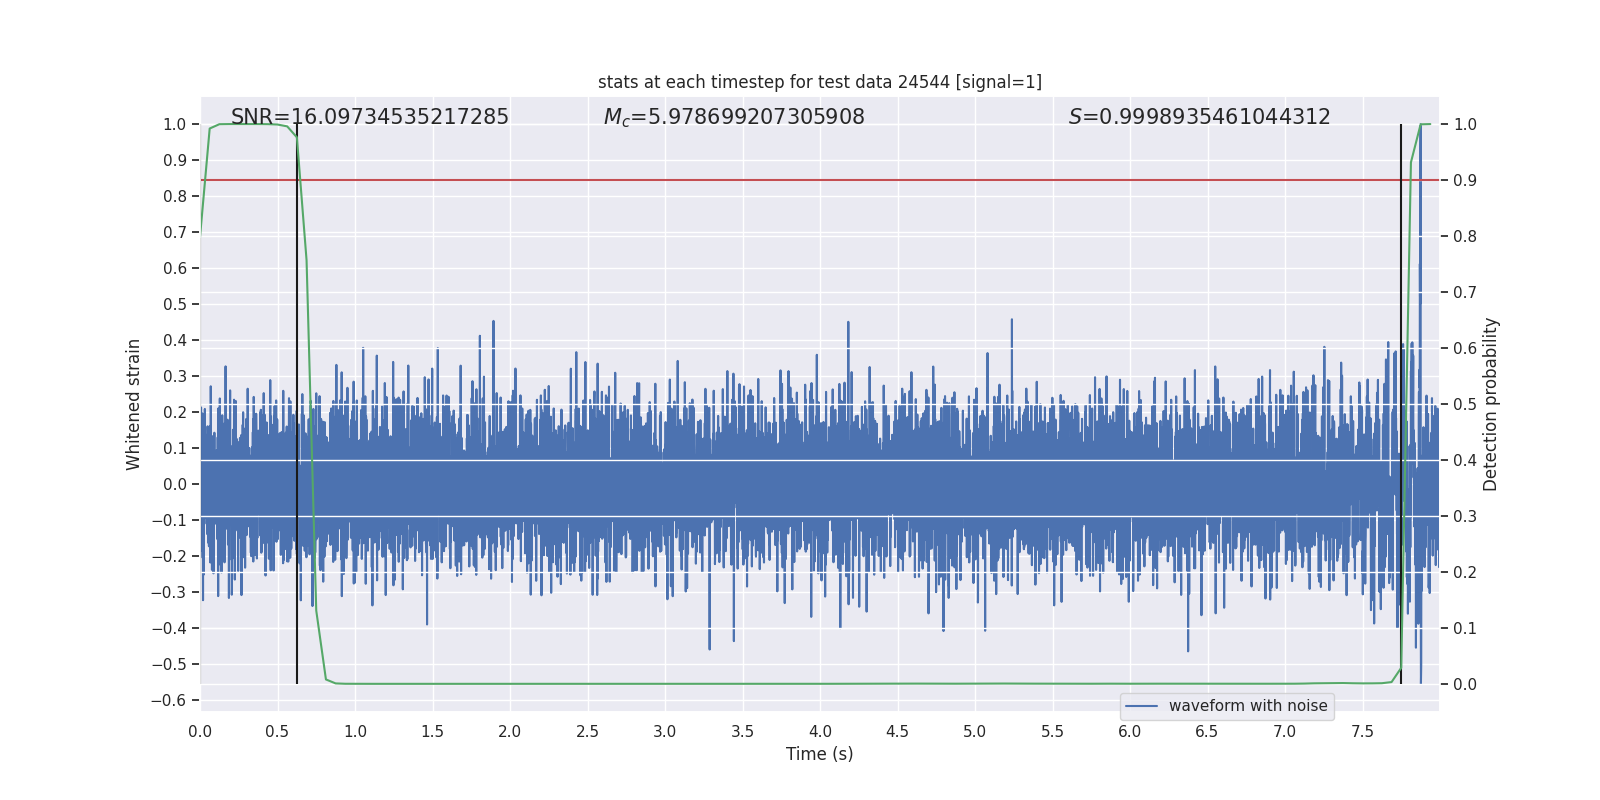Click the S=0.99989 score annotation
Screen dimensions: 1600x800
point(1199,117)
